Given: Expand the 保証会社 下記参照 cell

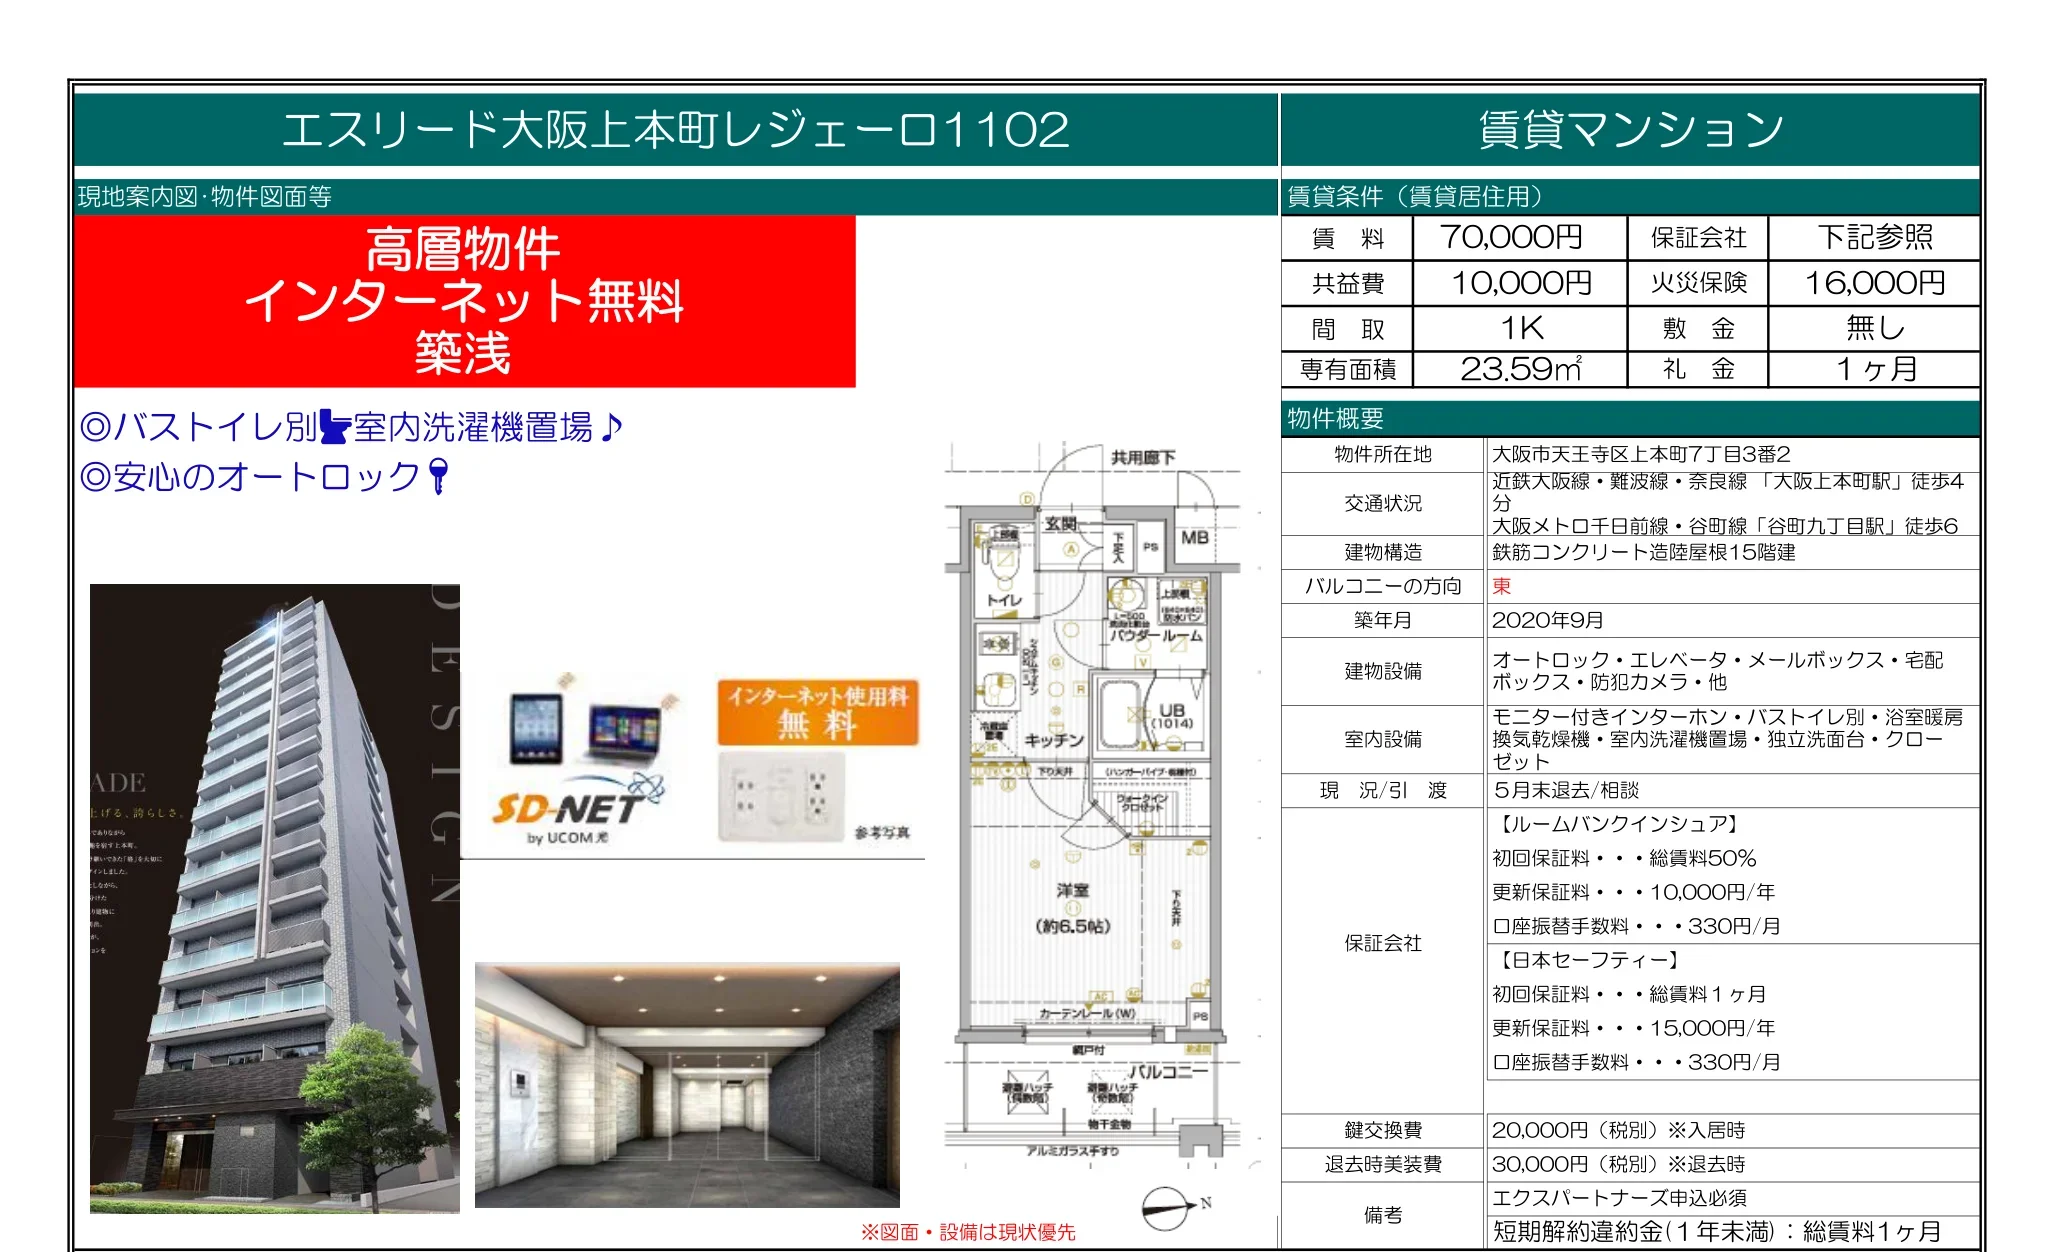Looking at the screenshot, I should pos(1876,237).
